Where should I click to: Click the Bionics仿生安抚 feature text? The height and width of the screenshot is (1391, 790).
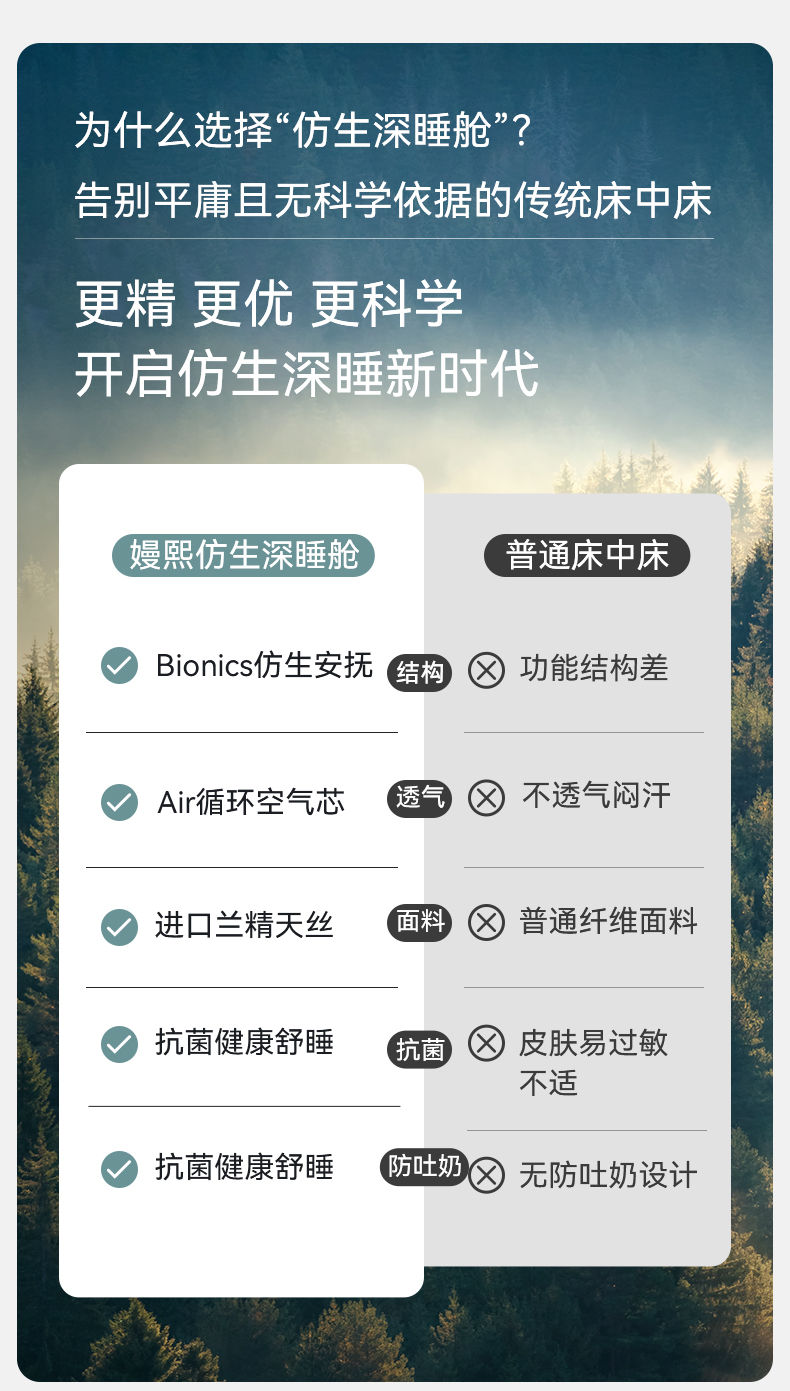264,666
